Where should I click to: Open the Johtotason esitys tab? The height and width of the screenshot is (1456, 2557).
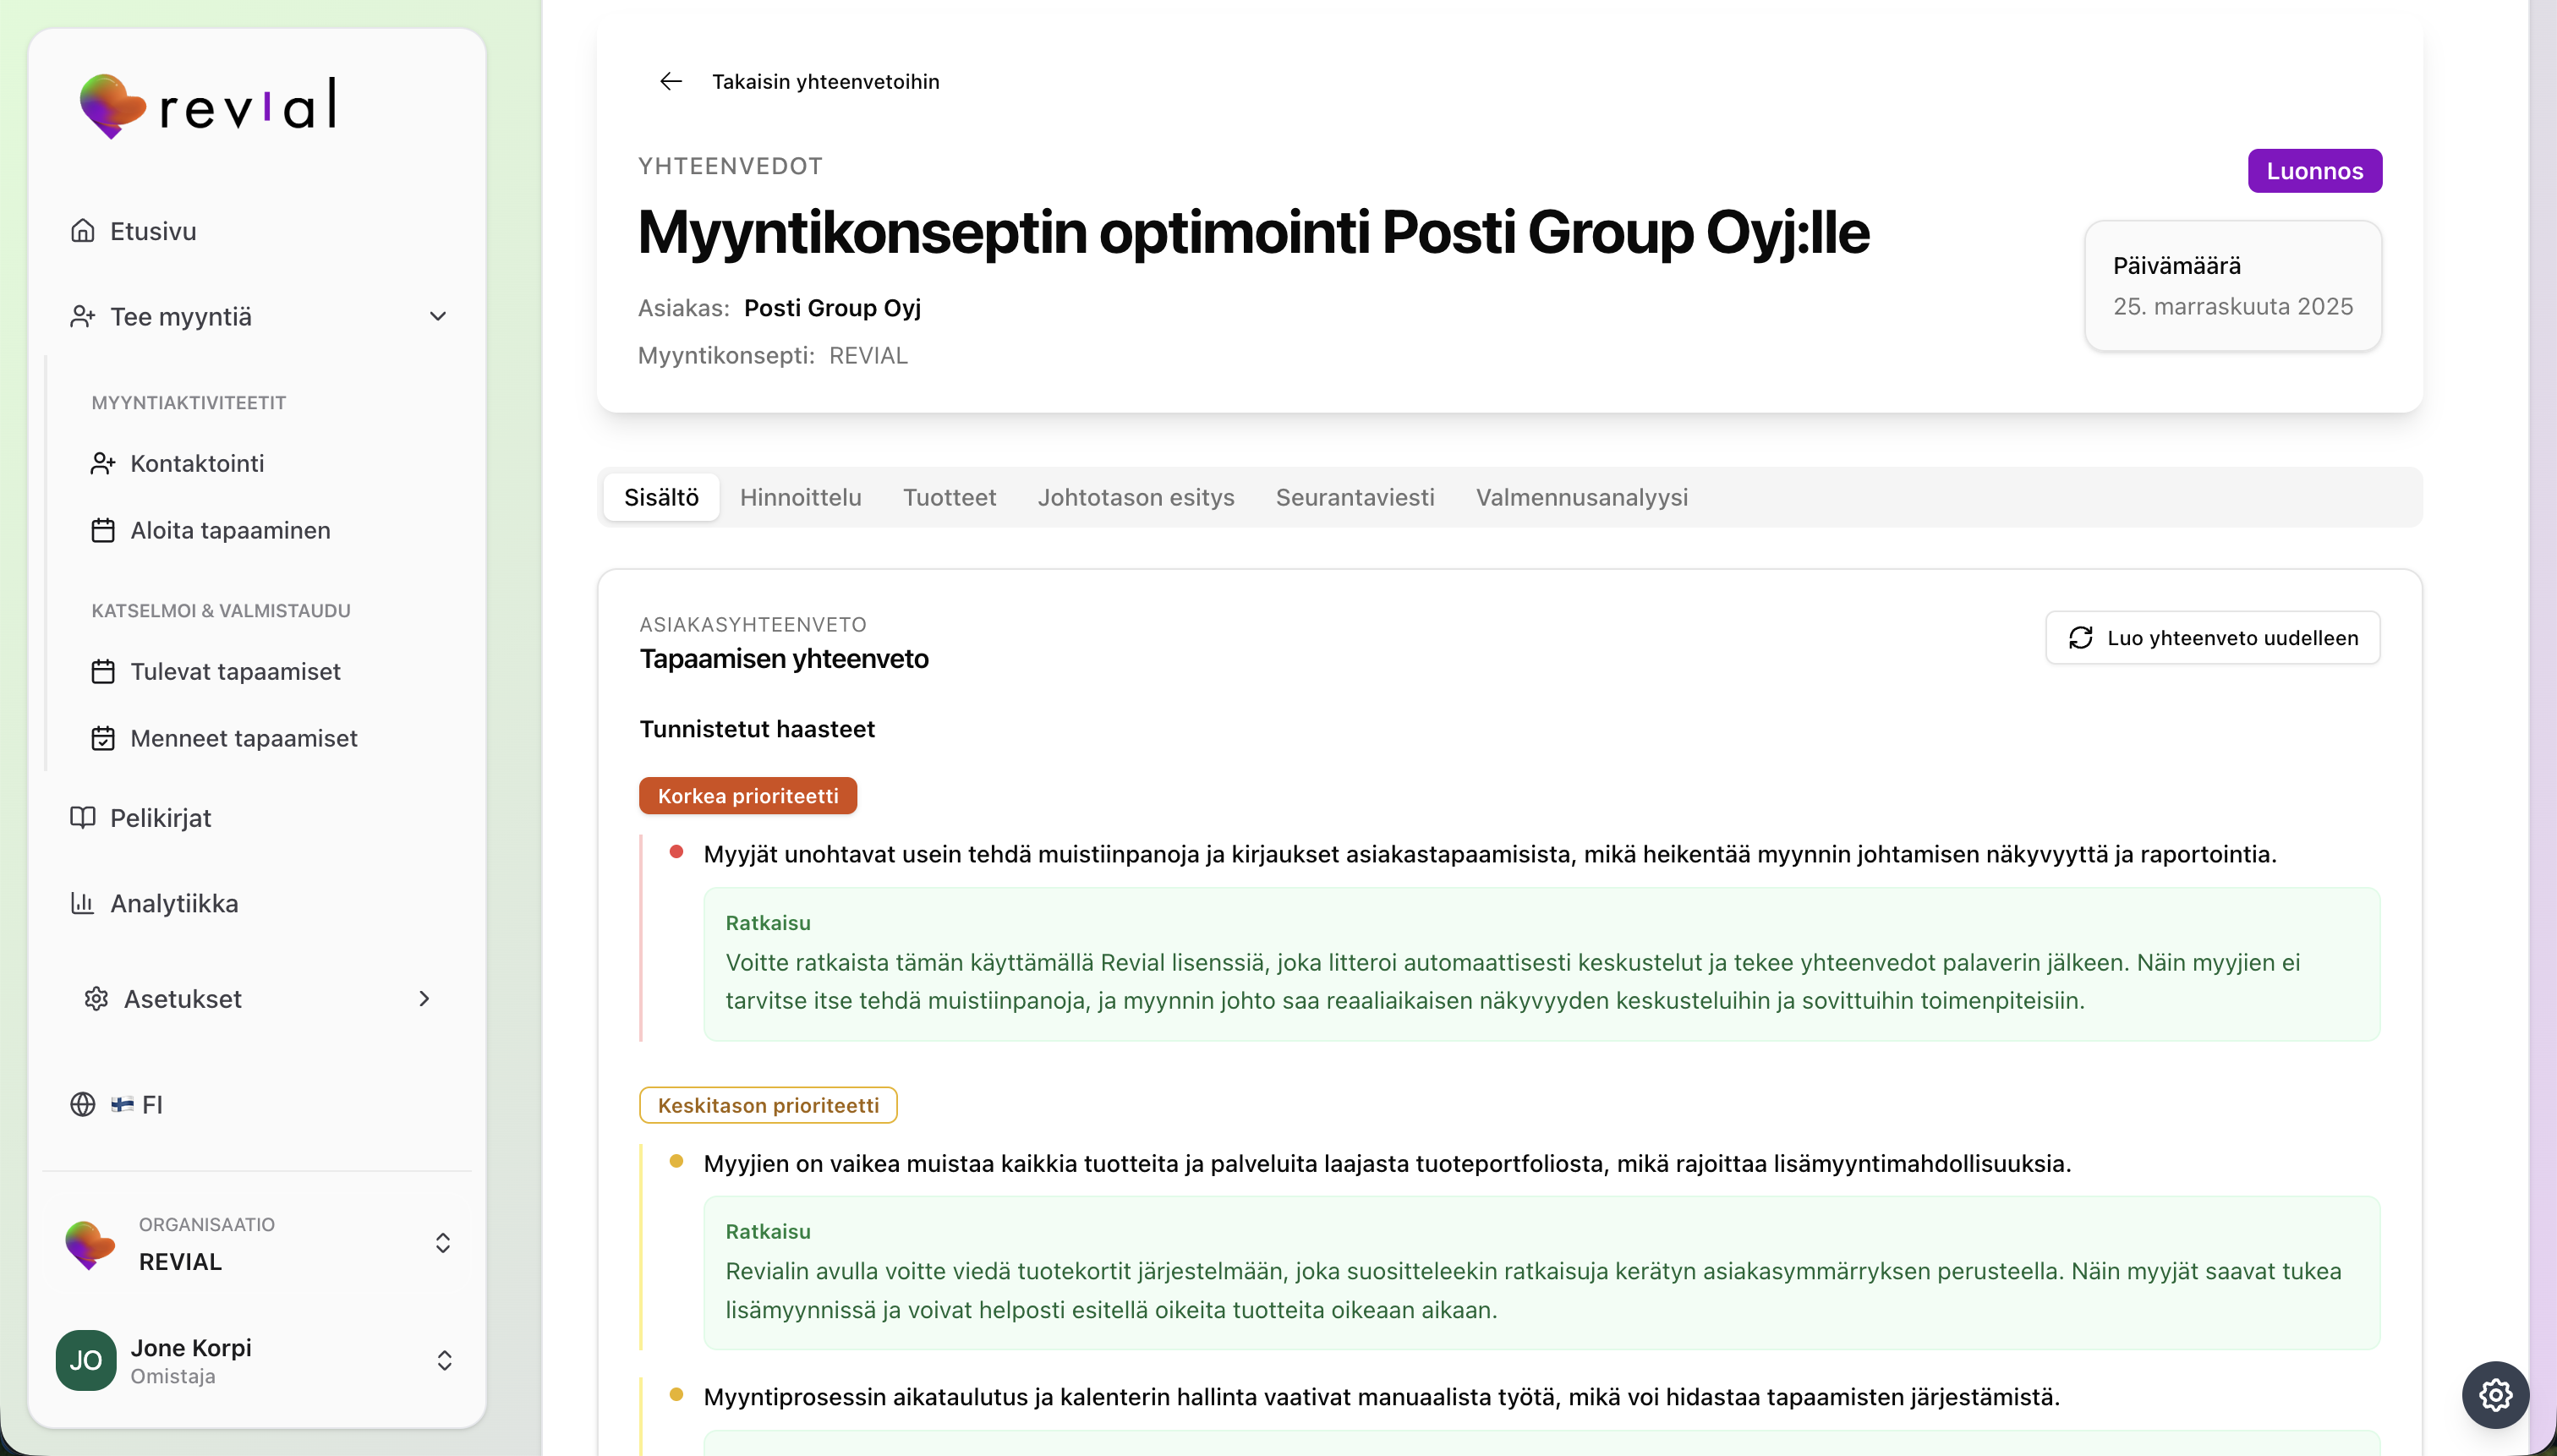1135,497
